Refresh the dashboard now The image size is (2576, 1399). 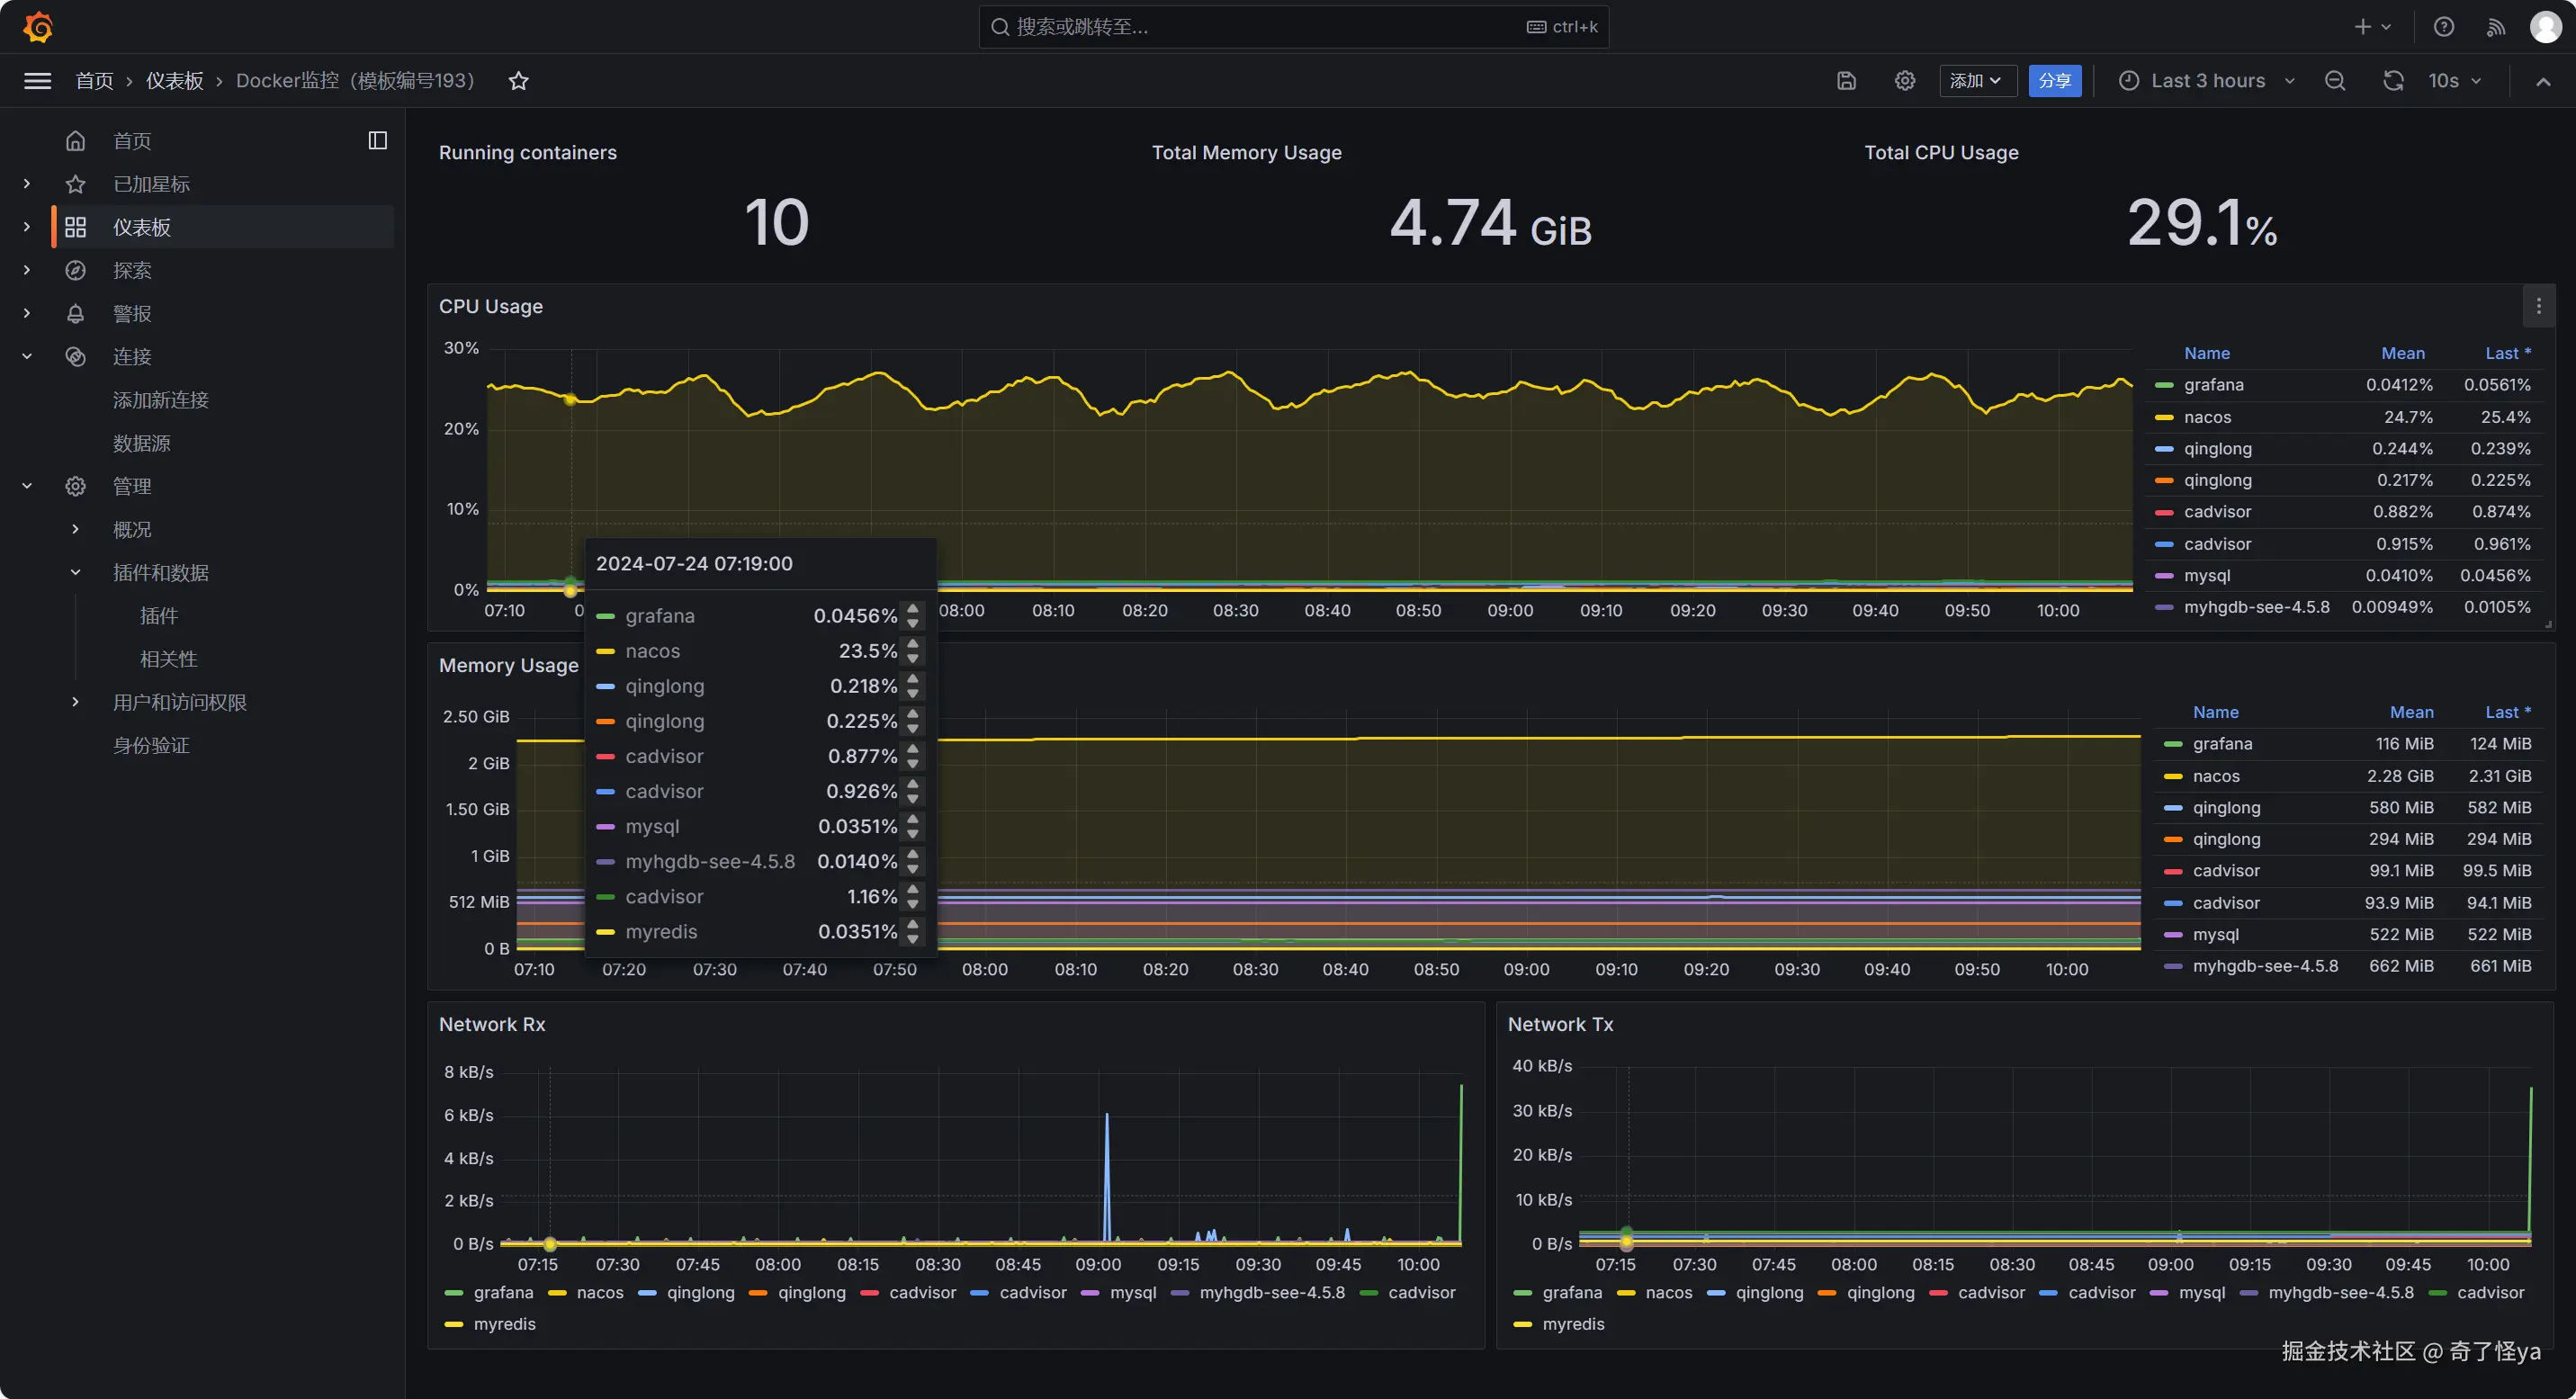tap(2392, 81)
